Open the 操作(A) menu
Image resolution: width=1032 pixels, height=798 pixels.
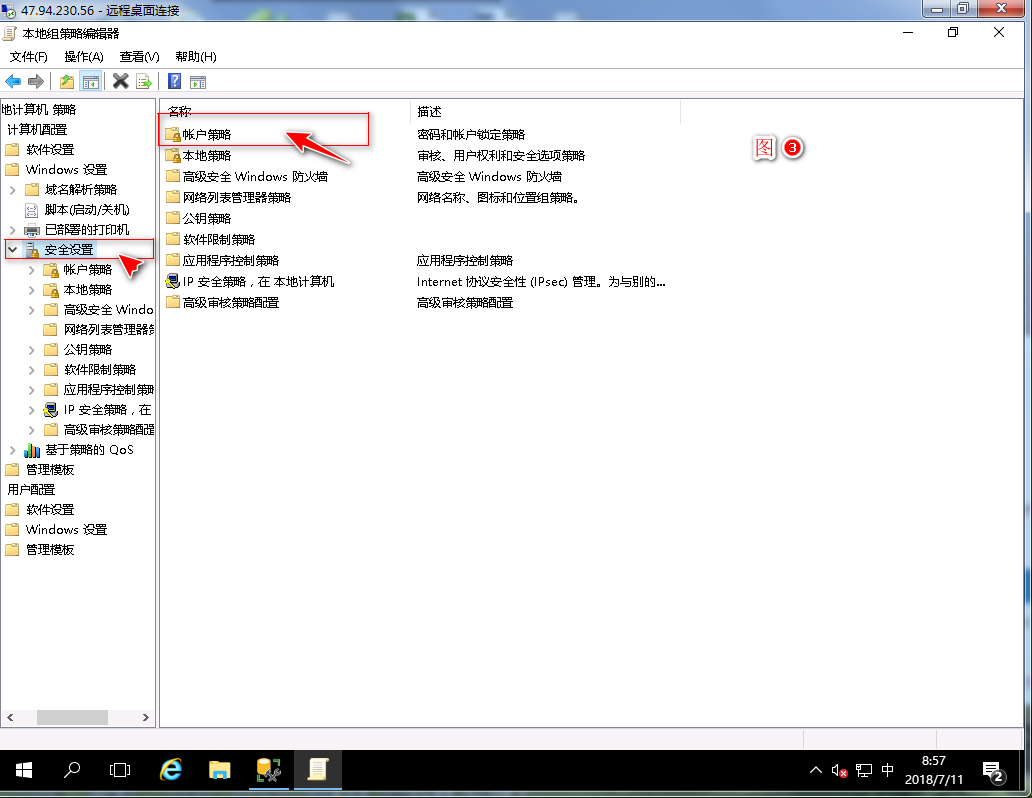pyautogui.click(x=84, y=57)
